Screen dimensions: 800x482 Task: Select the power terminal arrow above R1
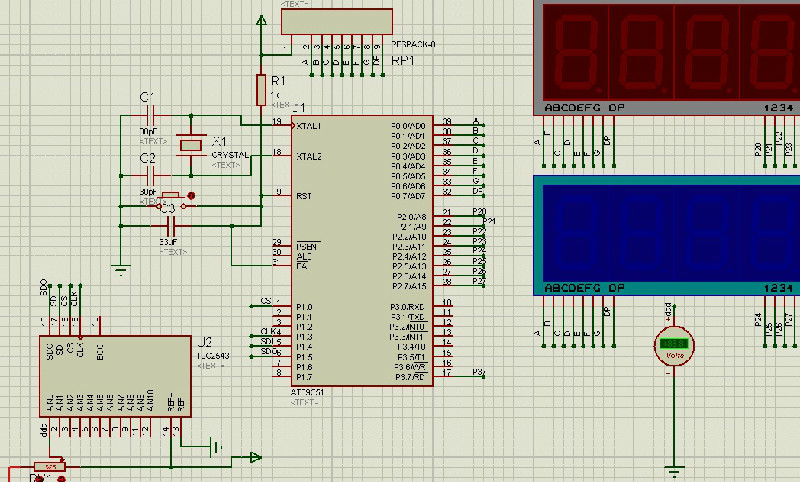(262, 20)
